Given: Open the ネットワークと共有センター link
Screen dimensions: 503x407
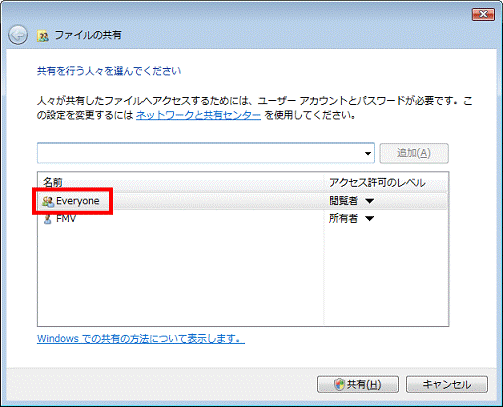Looking at the screenshot, I should [x=198, y=115].
